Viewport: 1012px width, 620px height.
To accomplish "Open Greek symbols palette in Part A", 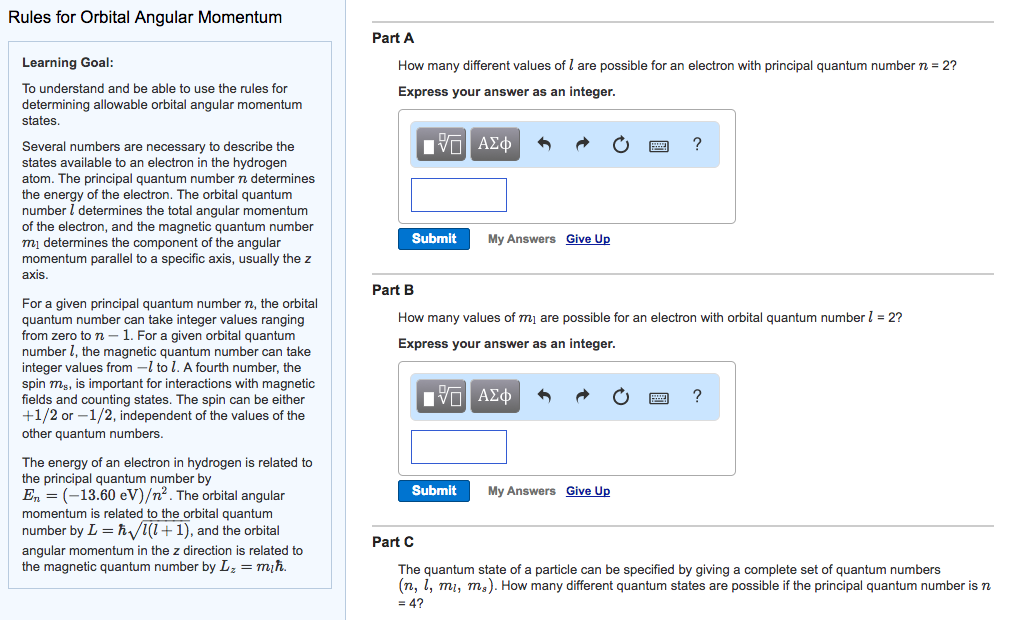I will coord(495,145).
